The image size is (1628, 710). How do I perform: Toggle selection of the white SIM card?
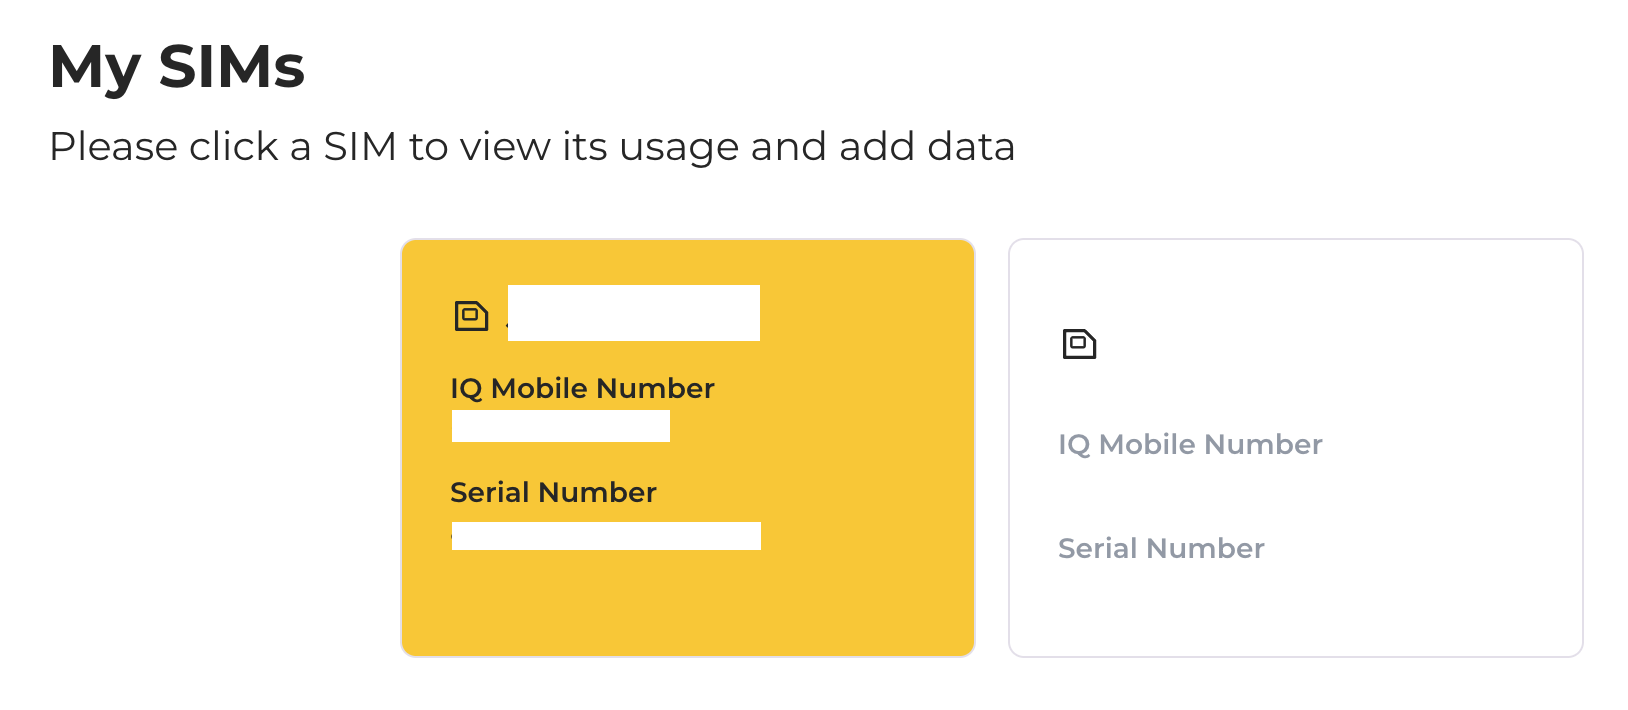pyautogui.click(x=1296, y=620)
